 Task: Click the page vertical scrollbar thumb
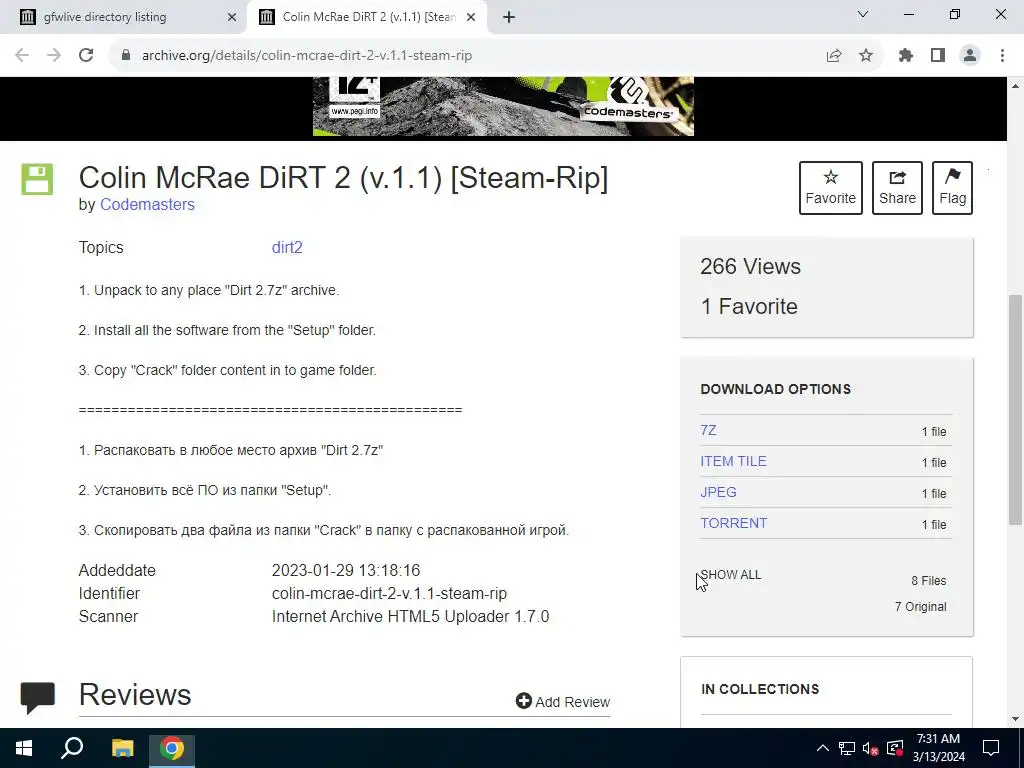pyautogui.click(x=1015, y=409)
